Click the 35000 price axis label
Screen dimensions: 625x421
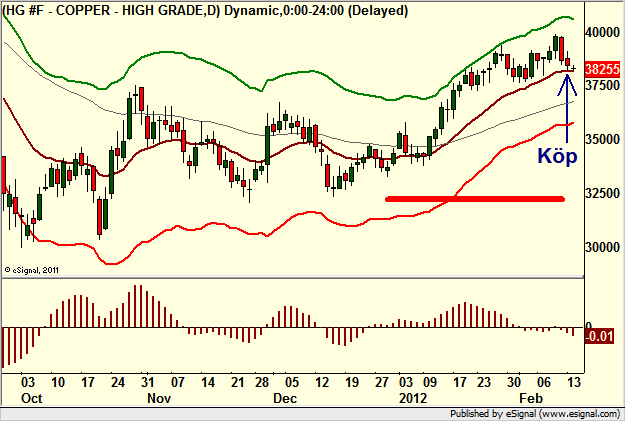602,139
